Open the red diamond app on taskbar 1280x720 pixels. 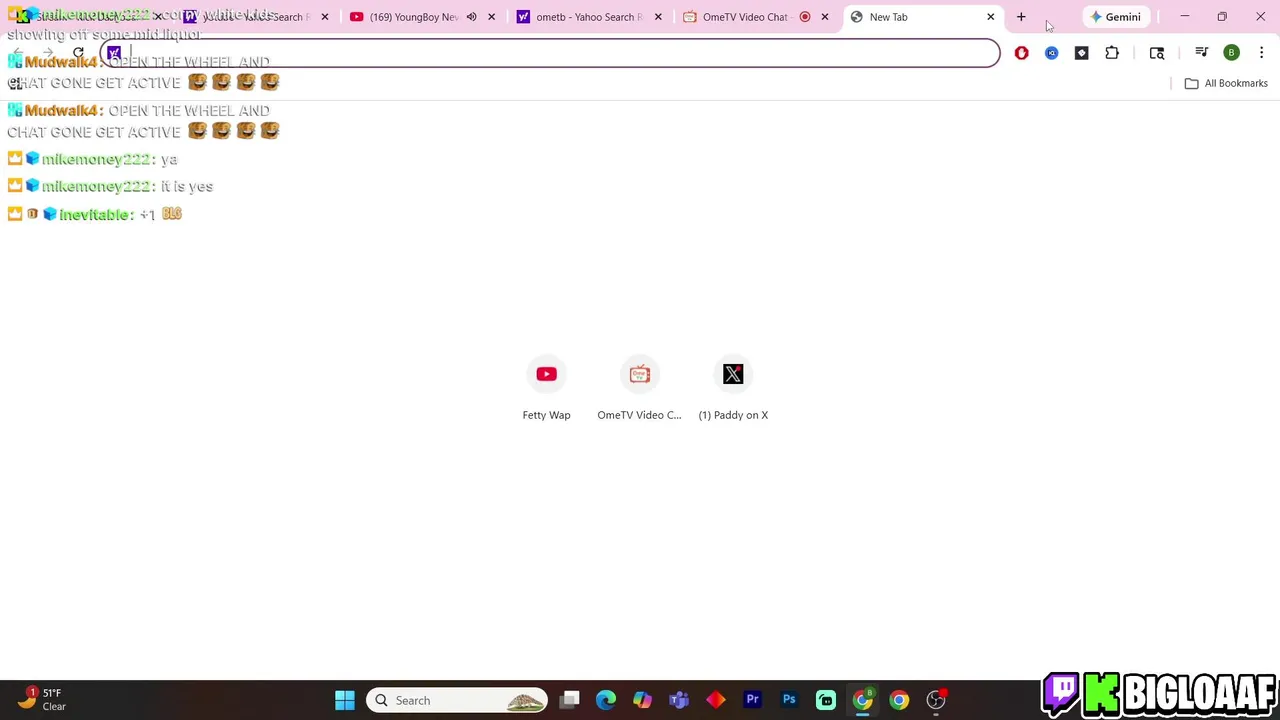(716, 700)
